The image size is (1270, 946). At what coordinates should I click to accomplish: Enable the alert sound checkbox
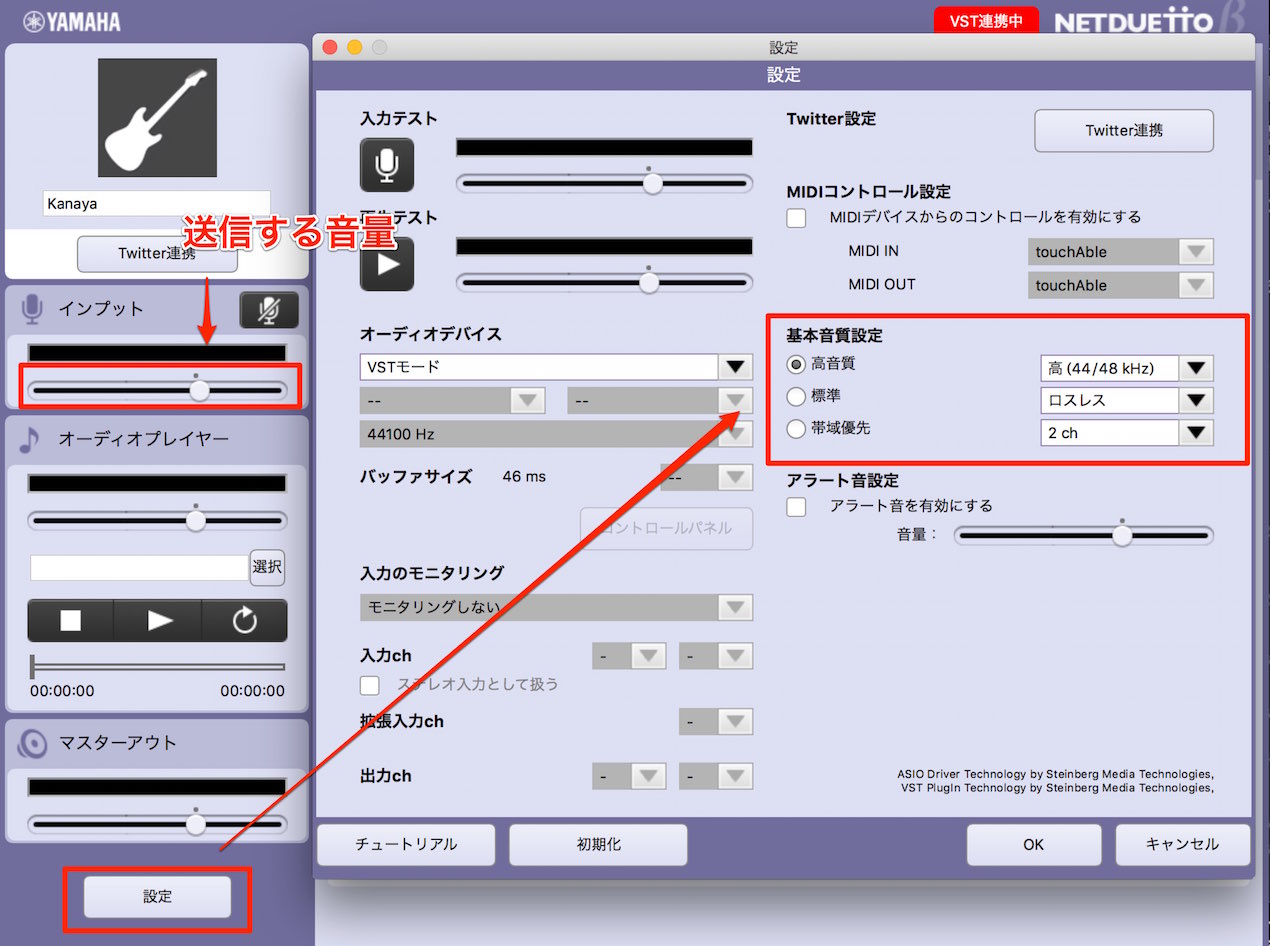point(796,506)
